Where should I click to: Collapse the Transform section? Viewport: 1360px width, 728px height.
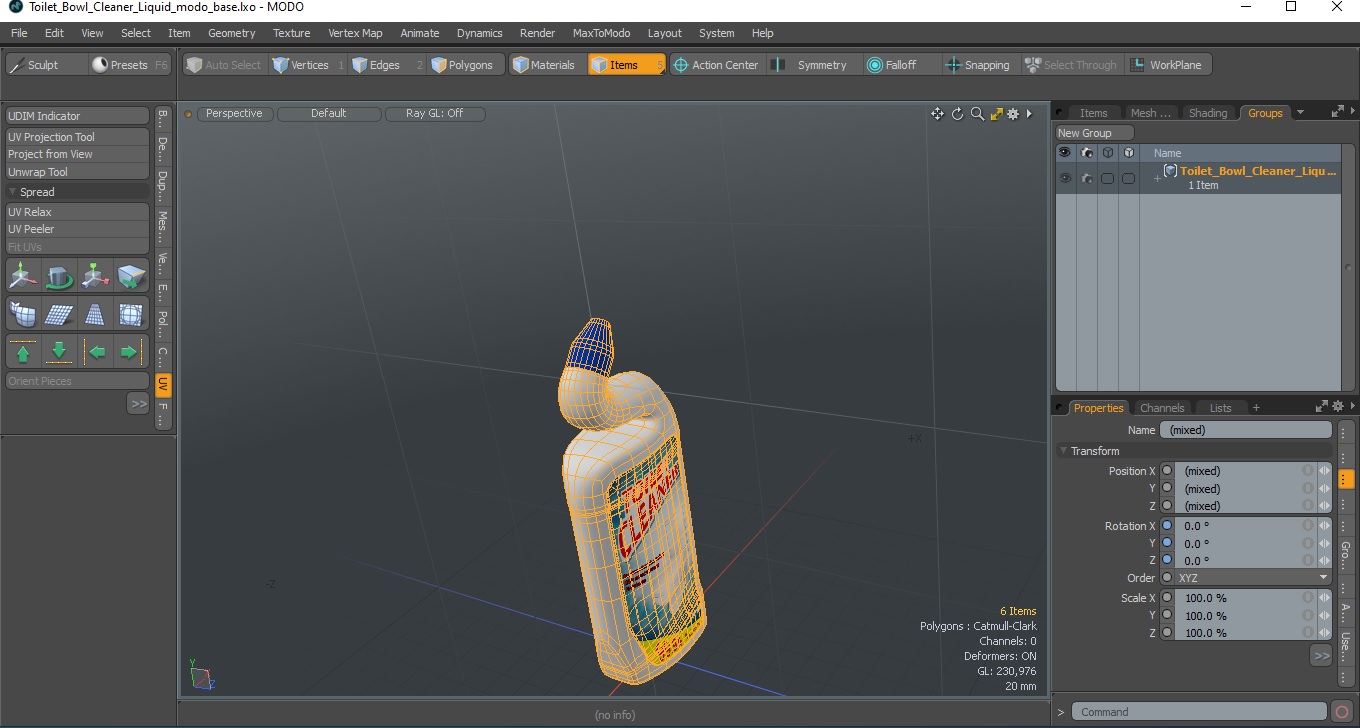tap(1064, 451)
